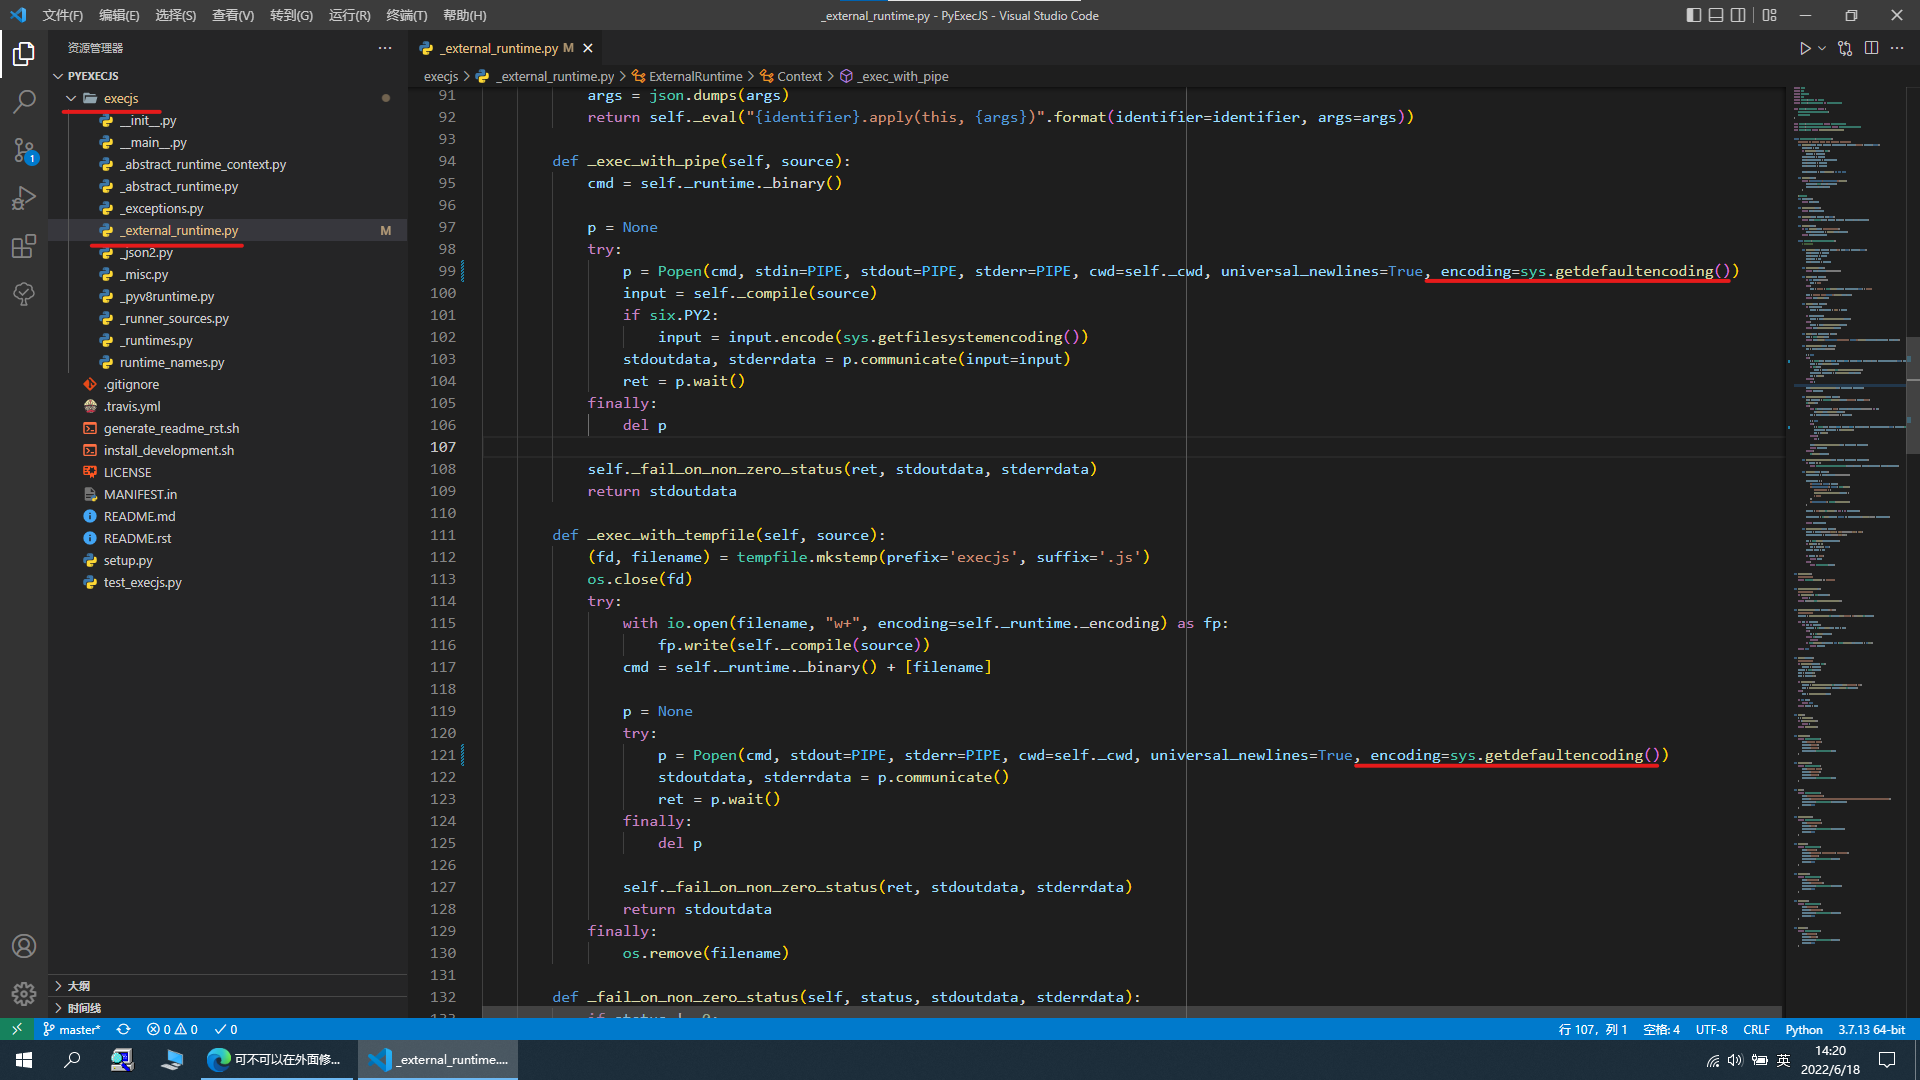Image resolution: width=1920 pixels, height=1080 pixels.
Task: Open the 文件(F) menu
Action: [63, 15]
